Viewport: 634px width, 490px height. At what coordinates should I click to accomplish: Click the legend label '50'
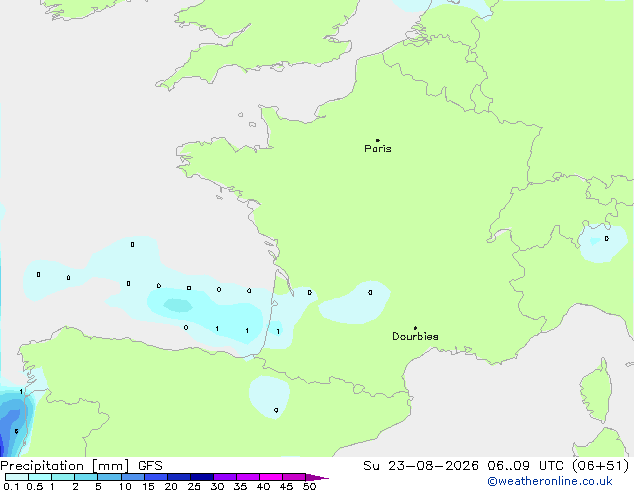(x=309, y=486)
